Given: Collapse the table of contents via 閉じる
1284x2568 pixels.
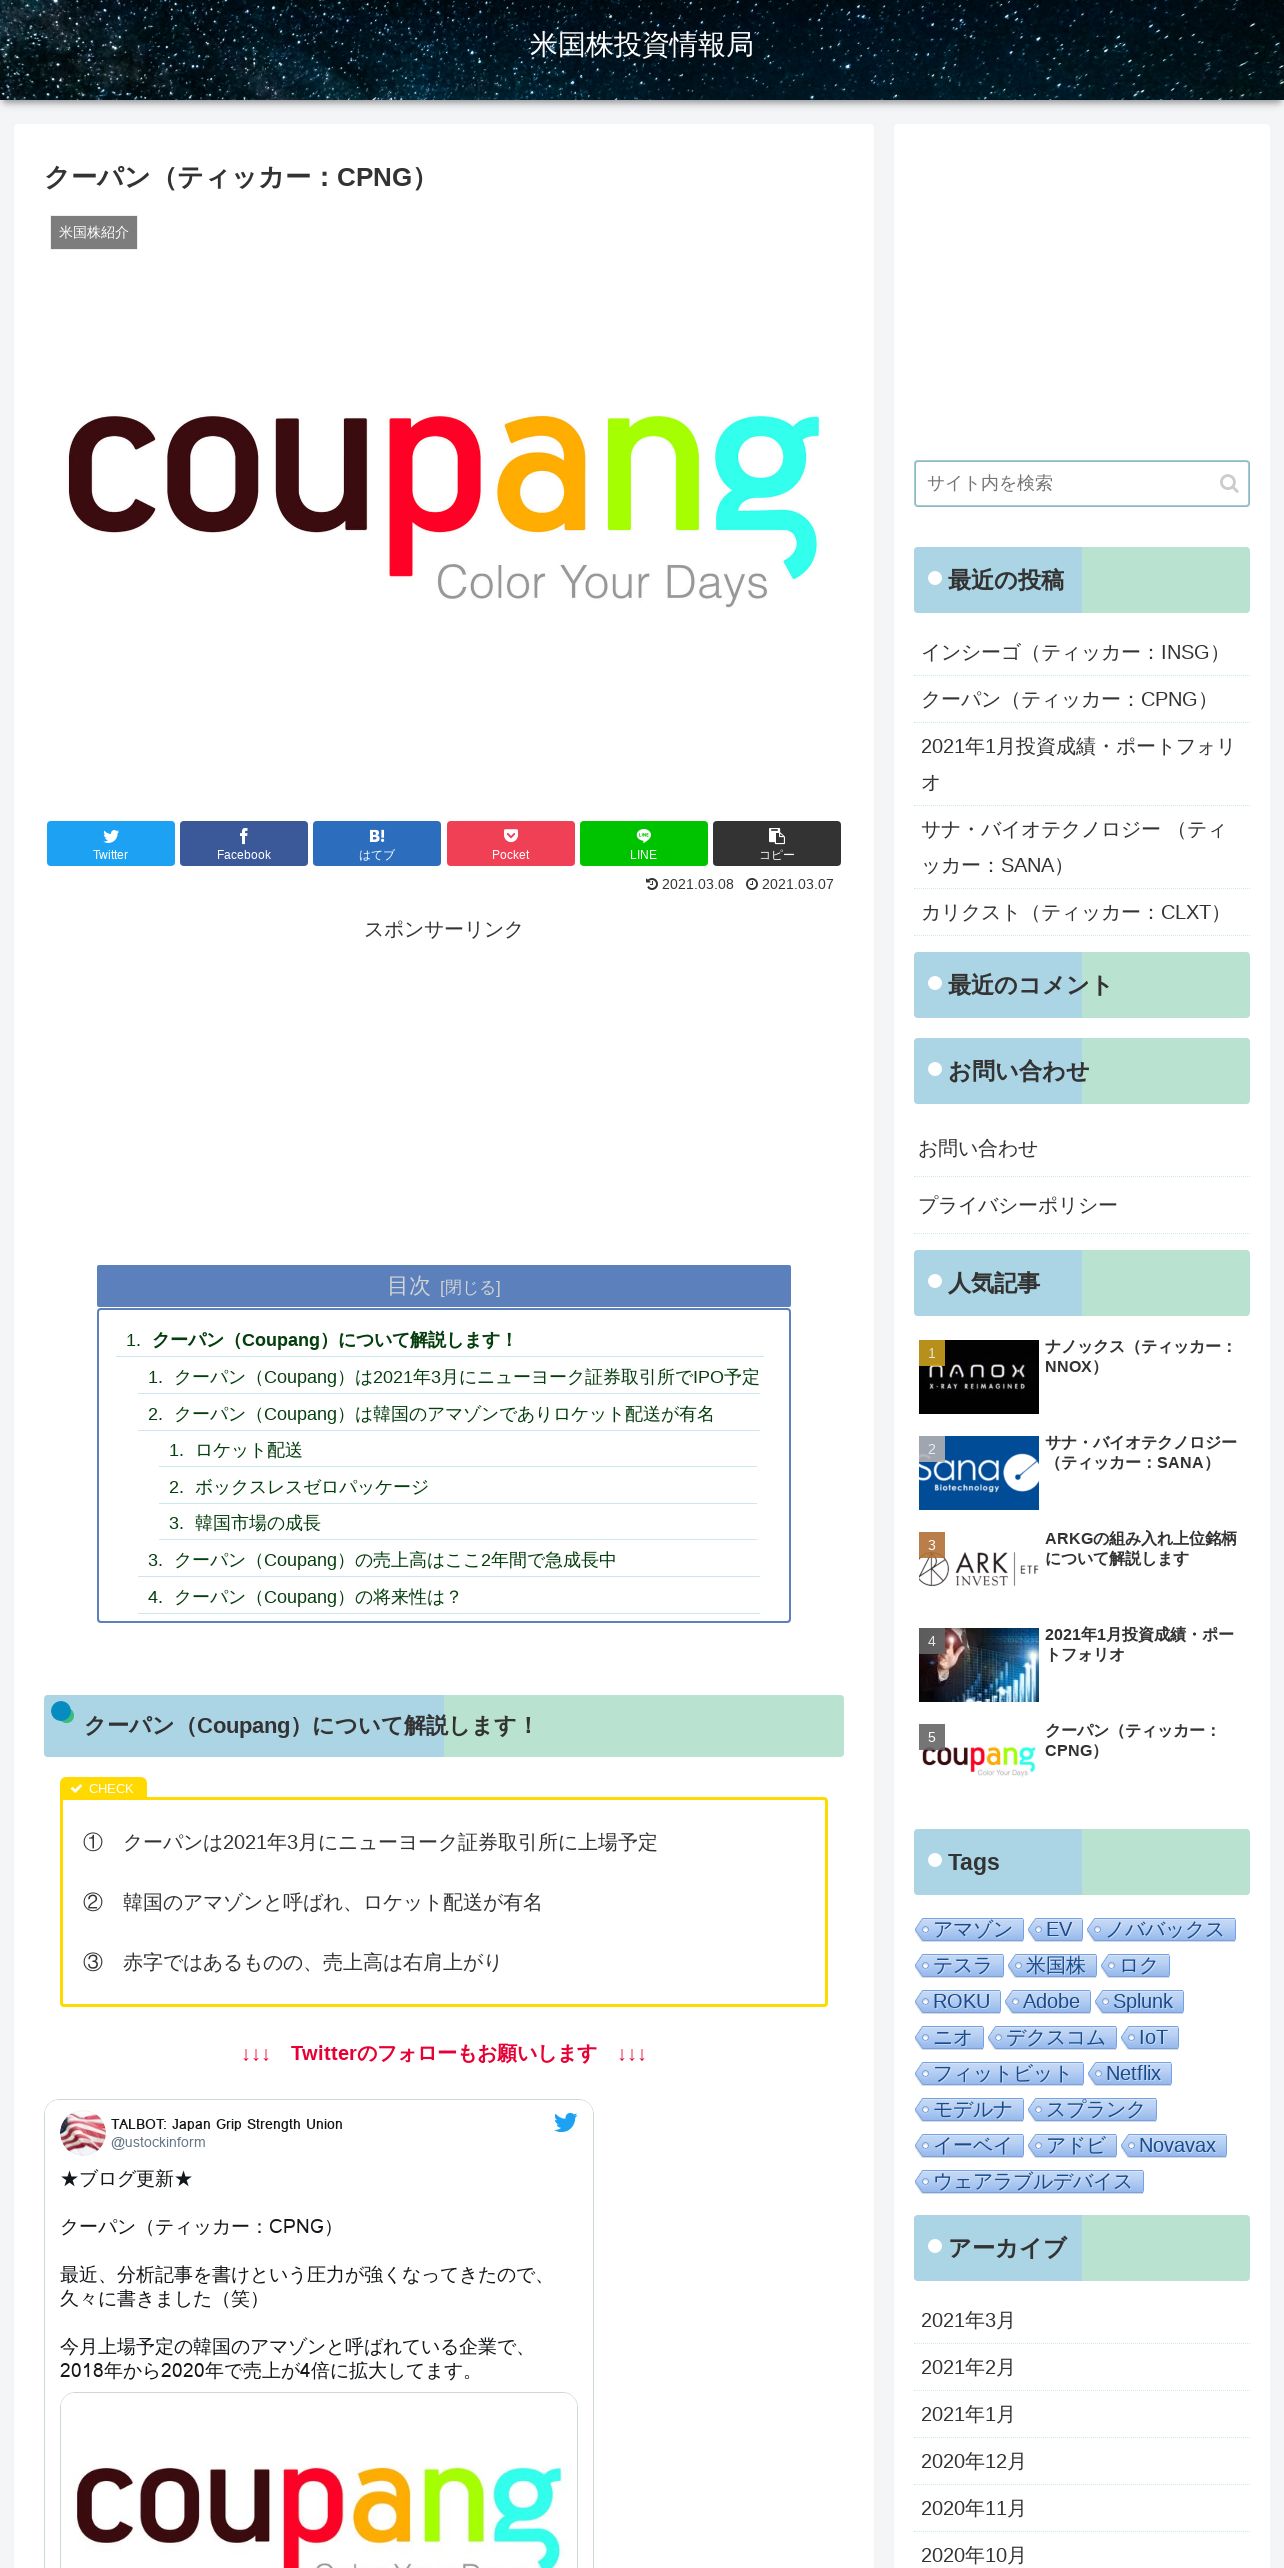Looking at the screenshot, I should 470,1287.
